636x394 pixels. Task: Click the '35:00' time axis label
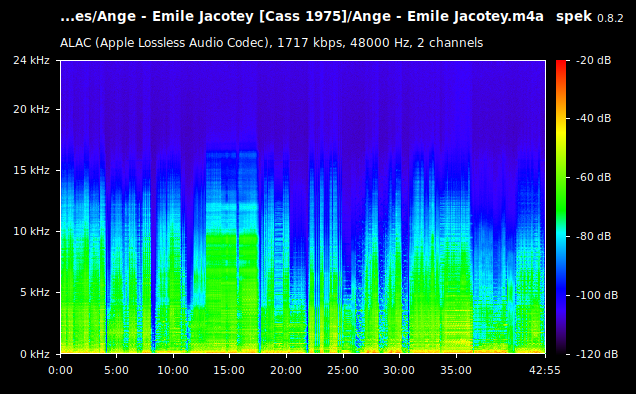pyautogui.click(x=456, y=370)
